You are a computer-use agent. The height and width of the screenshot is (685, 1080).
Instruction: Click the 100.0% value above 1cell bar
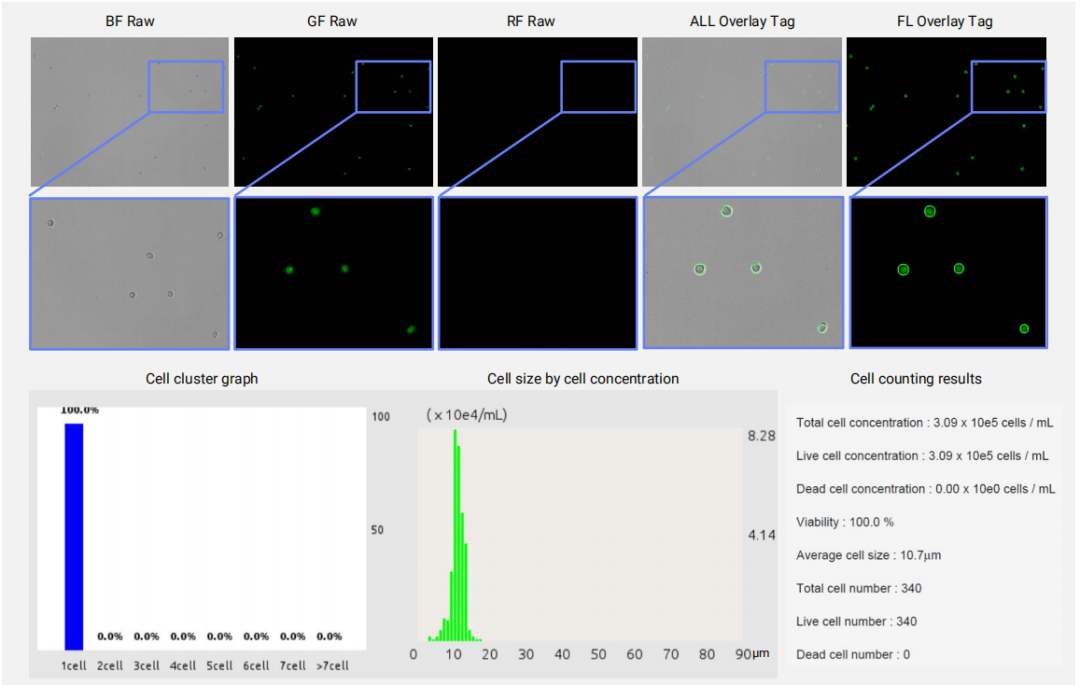(80, 410)
